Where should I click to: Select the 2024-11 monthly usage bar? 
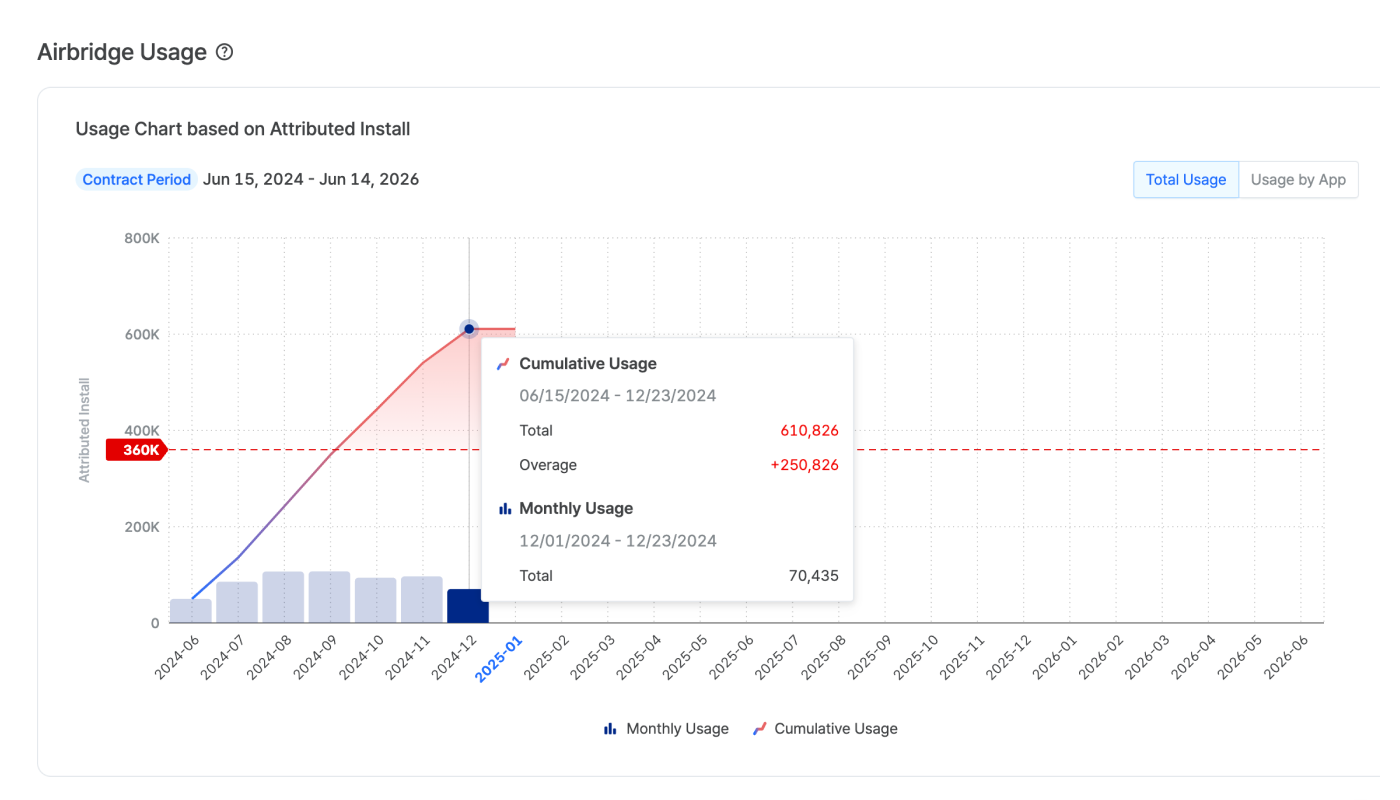(422, 600)
